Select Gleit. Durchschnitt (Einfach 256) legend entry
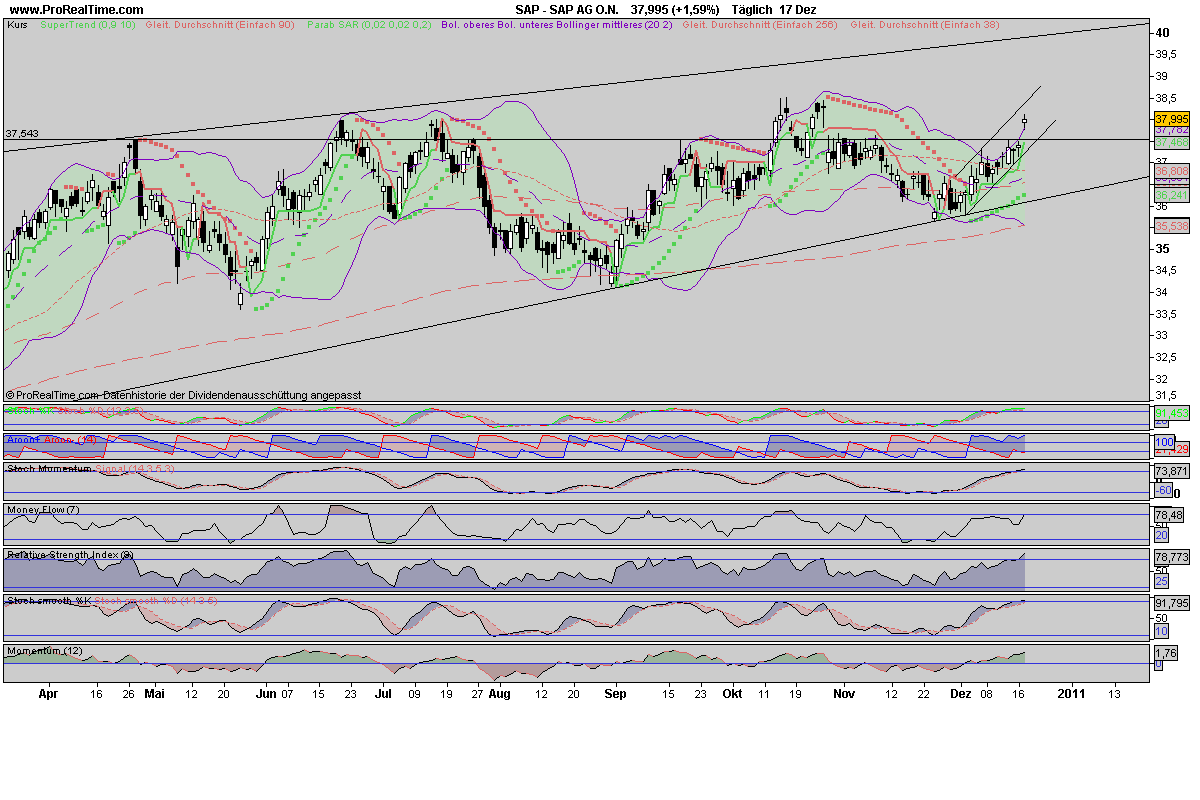Image resolution: width=1200 pixels, height=800 pixels. (x=759, y=23)
